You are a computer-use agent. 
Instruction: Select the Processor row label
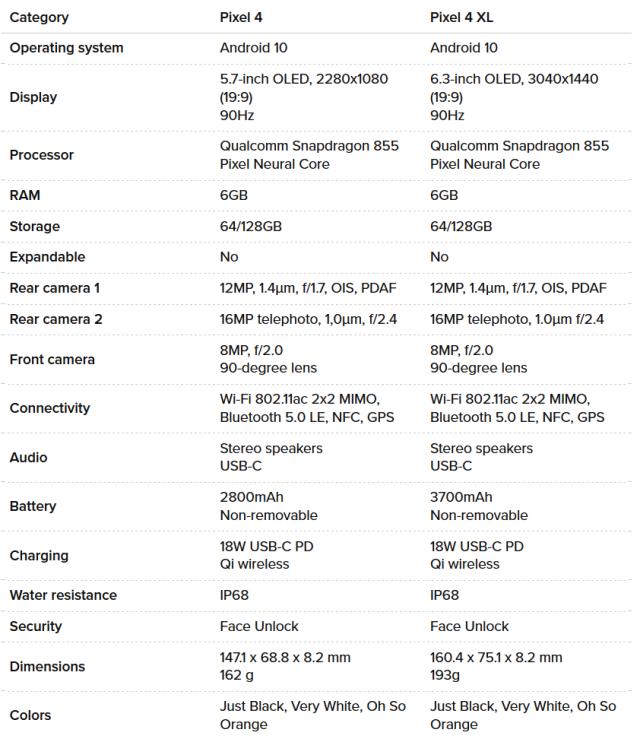tap(41, 155)
